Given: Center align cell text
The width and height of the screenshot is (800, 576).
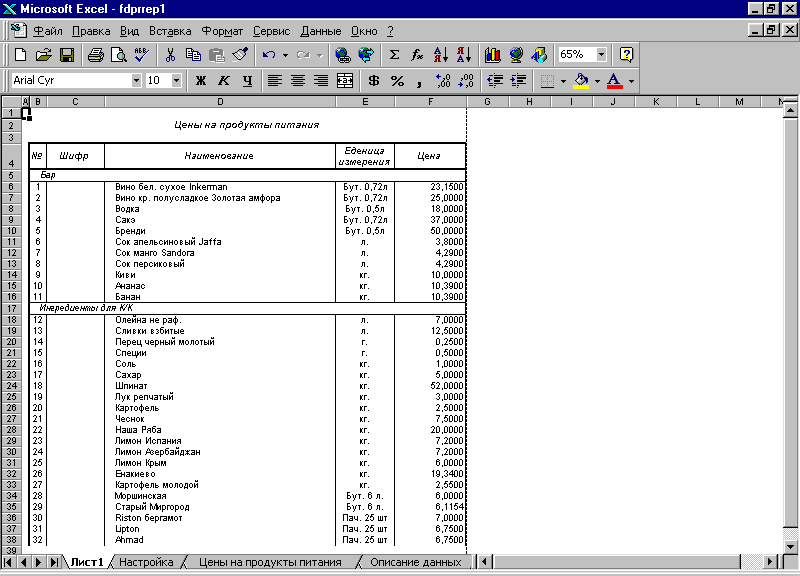Looking at the screenshot, I should click(x=298, y=81).
